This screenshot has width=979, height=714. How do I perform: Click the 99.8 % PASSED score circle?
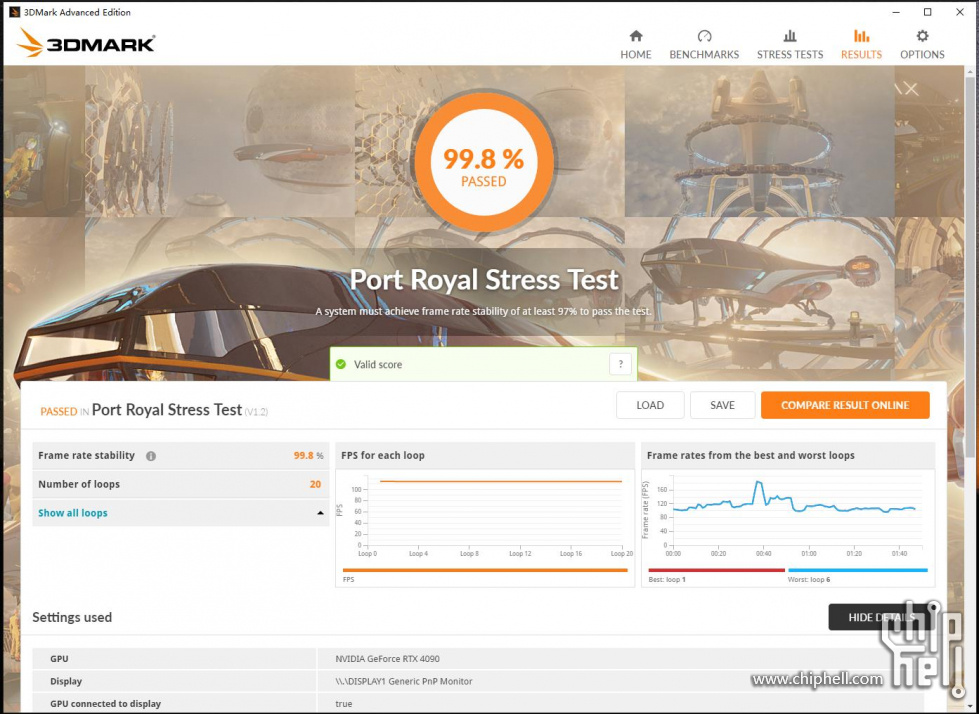click(x=484, y=162)
